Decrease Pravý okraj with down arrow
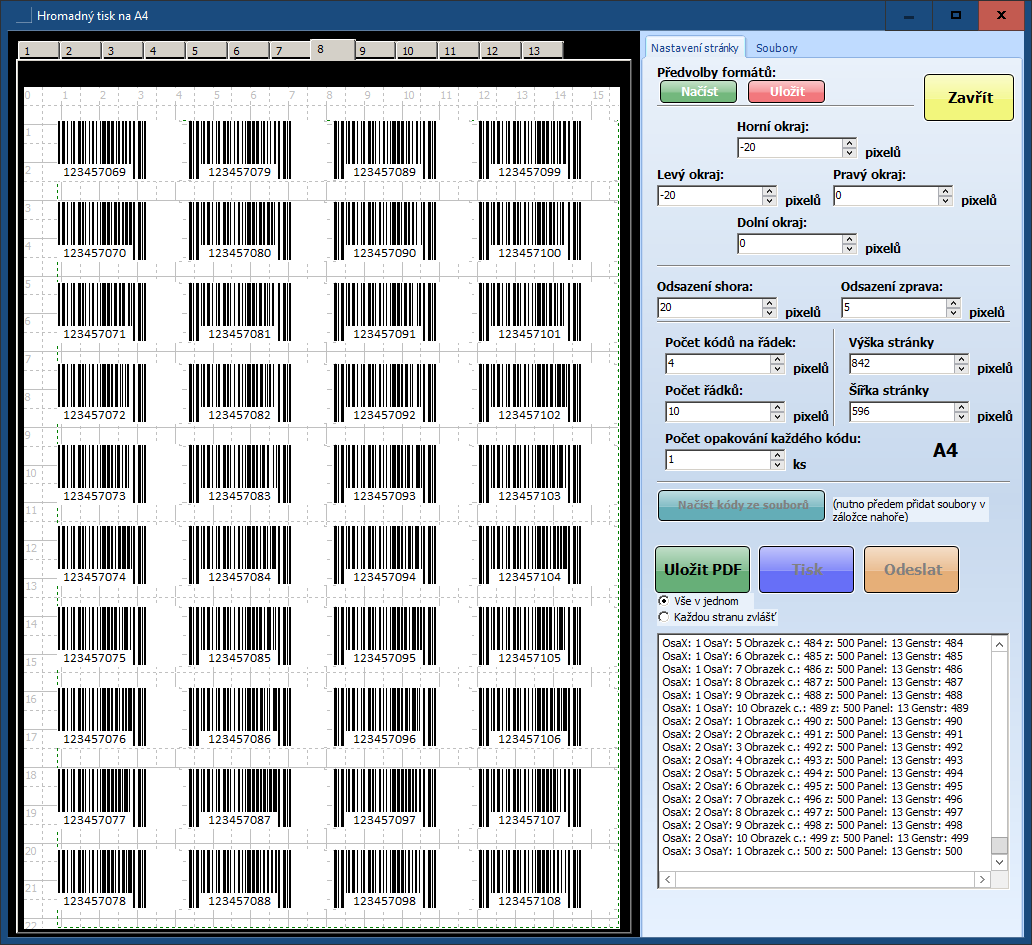Image resolution: width=1032 pixels, height=945 pixels. click(946, 201)
